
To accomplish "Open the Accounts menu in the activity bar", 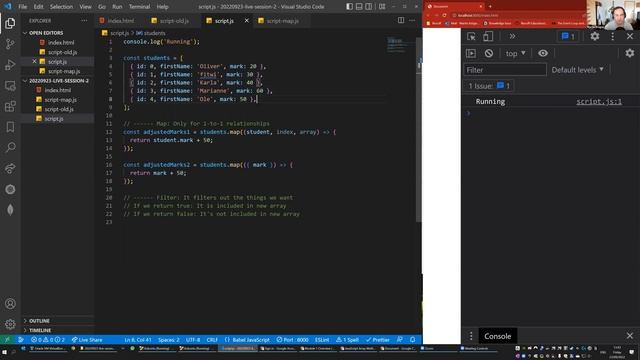I will click(x=10, y=304).
